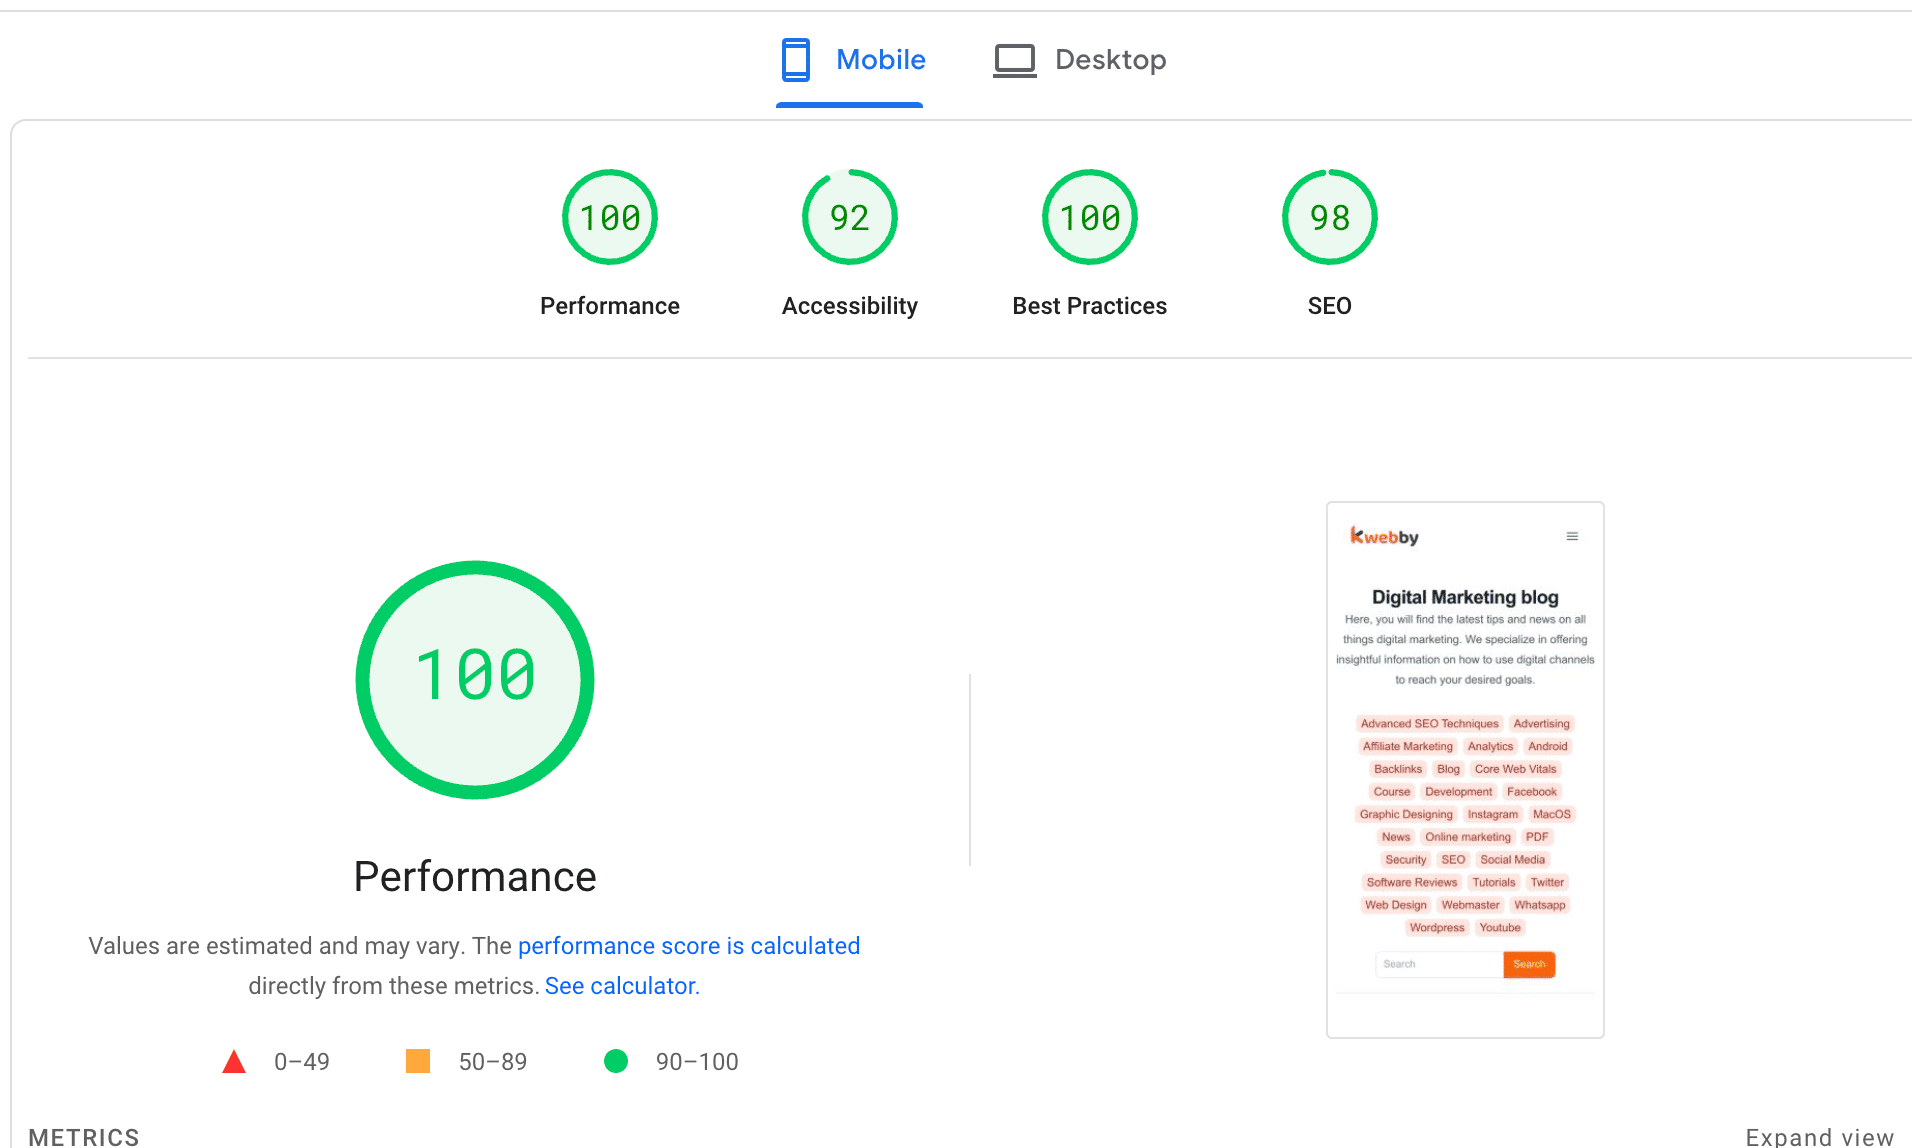Screen dimensions: 1912x1148
Task: Click the orange square 50–89 legend
Action: tap(418, 1062)
